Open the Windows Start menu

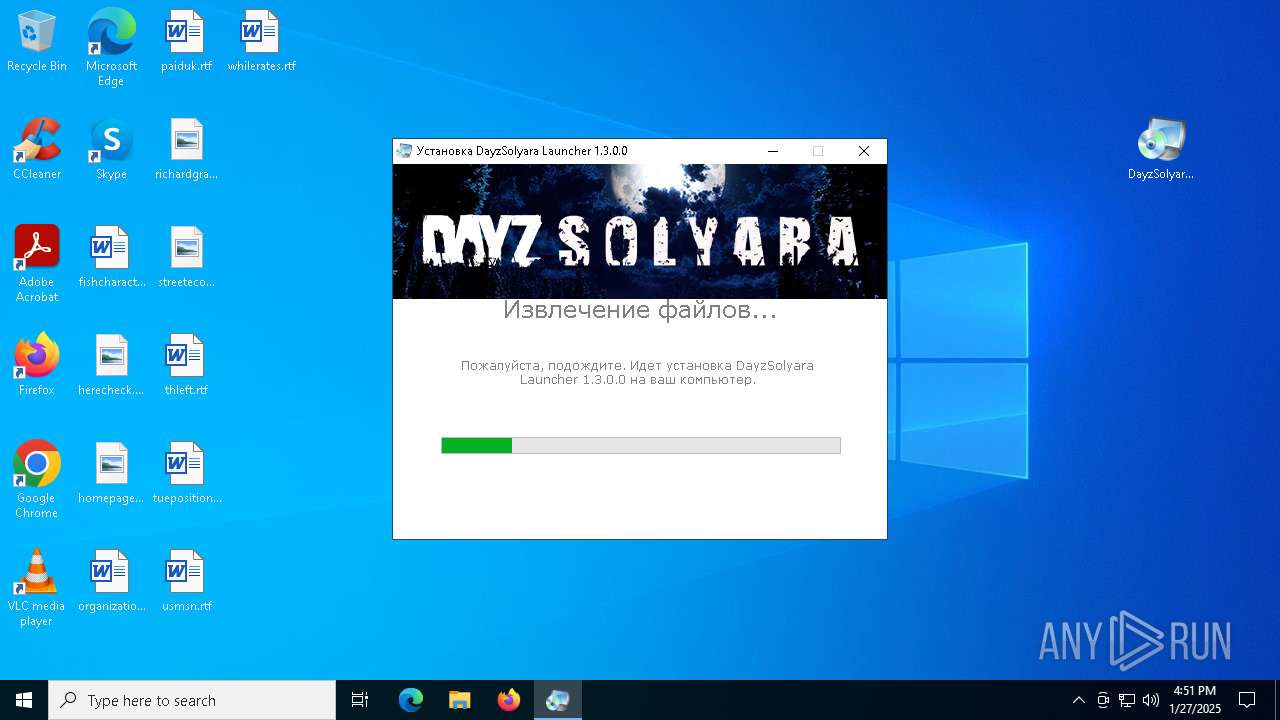tap(24, 700)
